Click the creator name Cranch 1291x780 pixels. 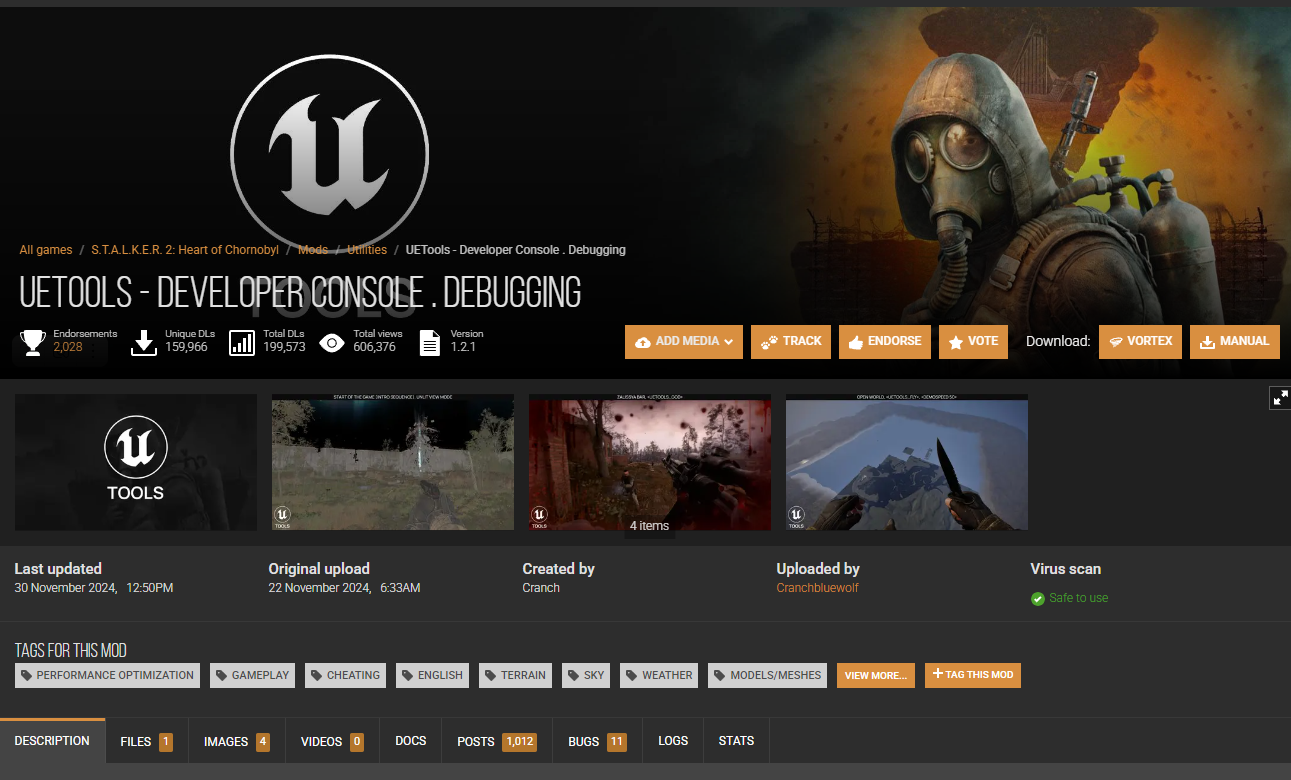(541, 588)
